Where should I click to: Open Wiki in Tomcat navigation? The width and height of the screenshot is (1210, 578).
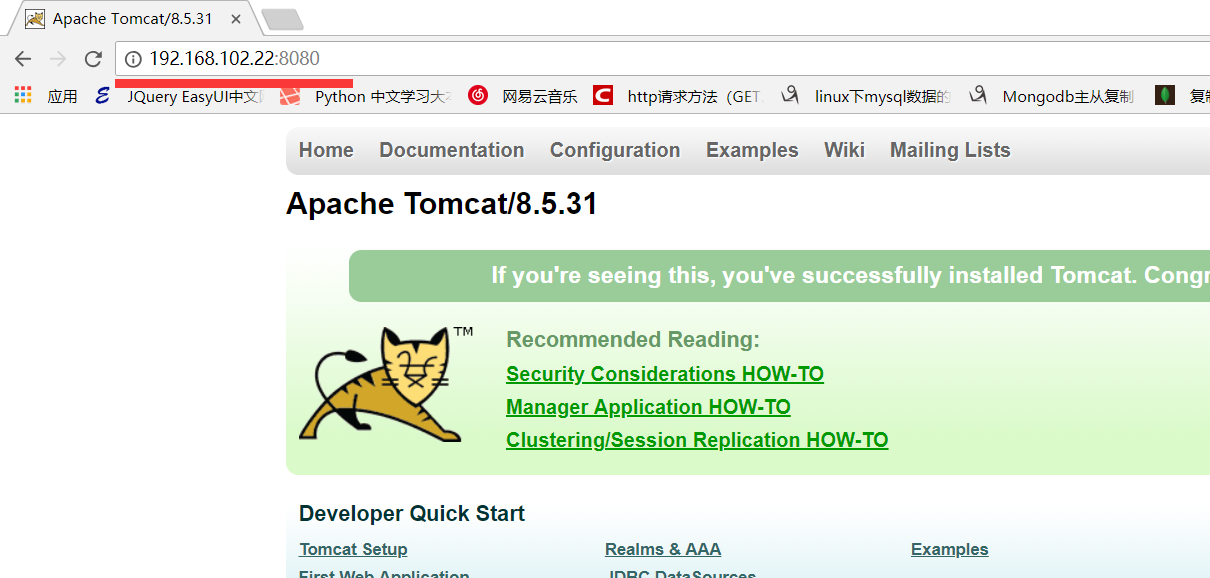pos(844,150)
